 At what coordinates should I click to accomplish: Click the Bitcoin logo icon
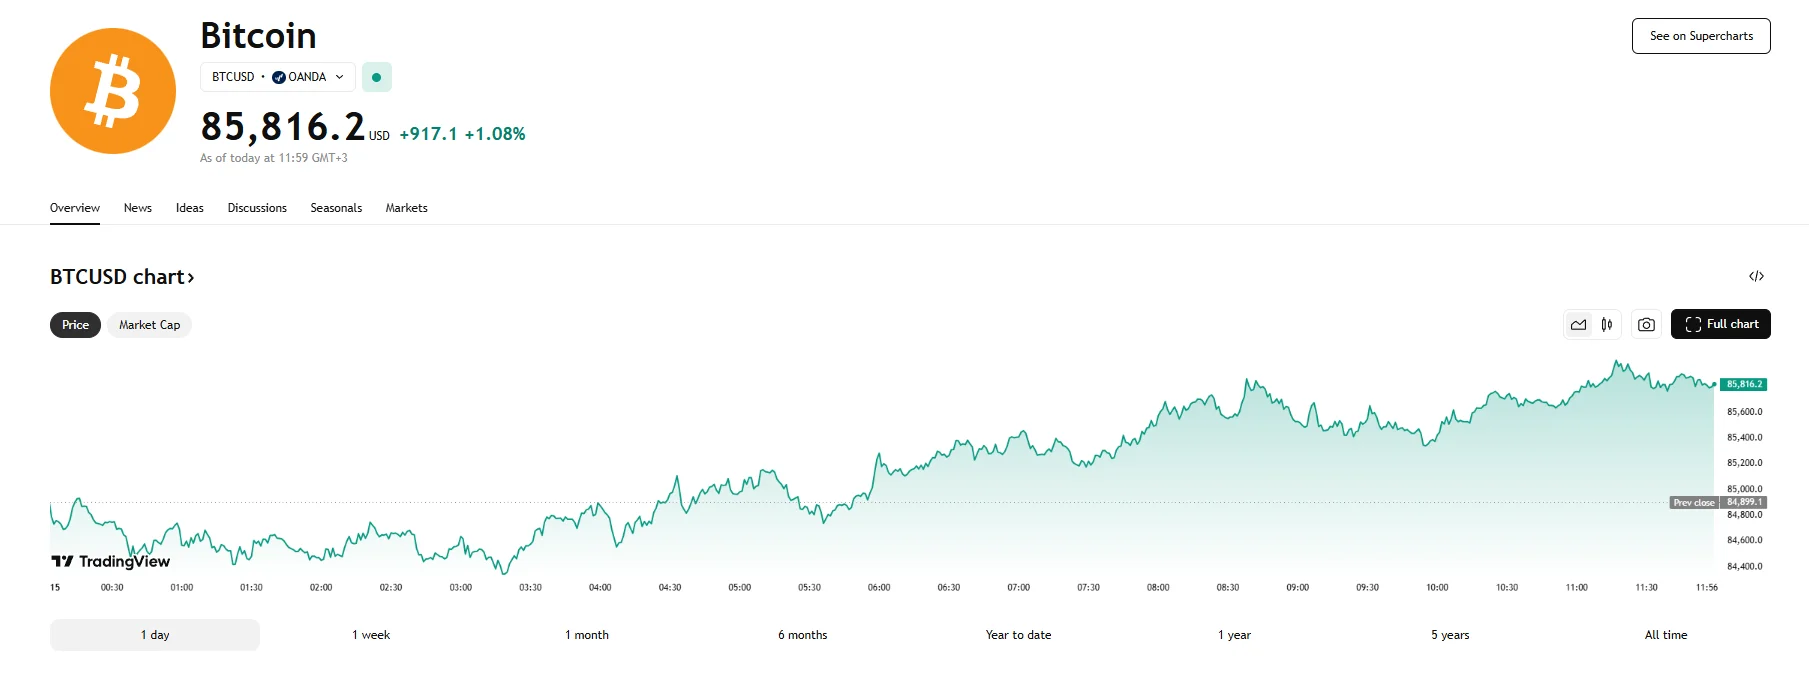[x=113, y=91]
